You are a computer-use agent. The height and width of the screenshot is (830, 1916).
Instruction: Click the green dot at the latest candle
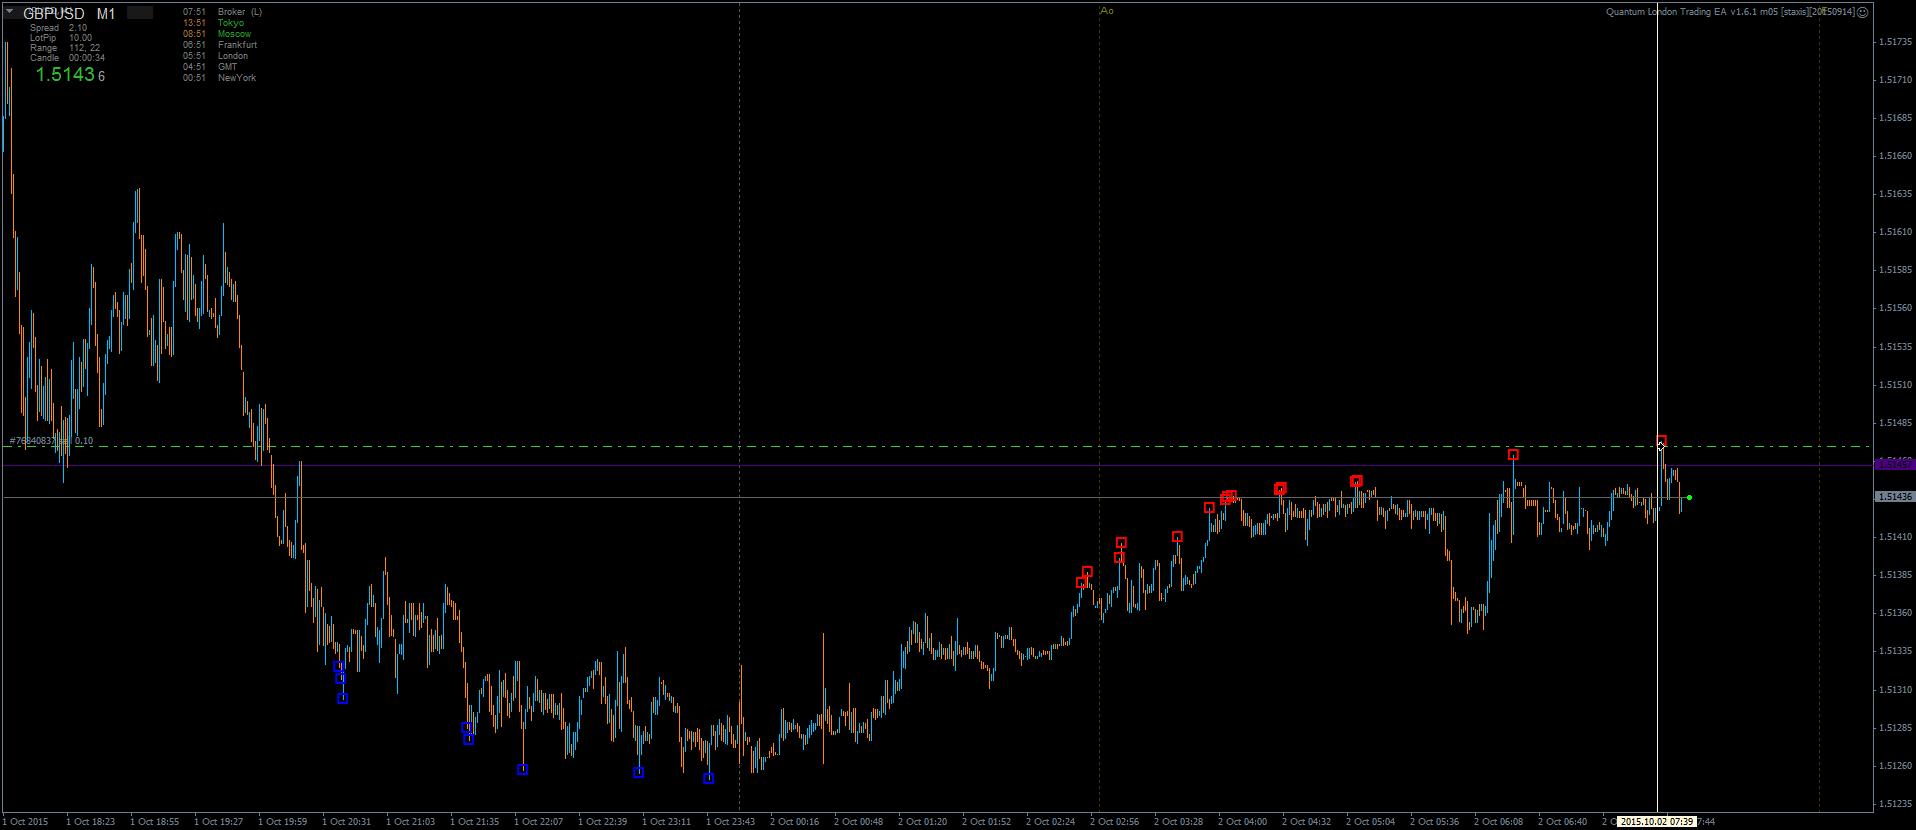pyautogui.click(x=1689, y=497)
